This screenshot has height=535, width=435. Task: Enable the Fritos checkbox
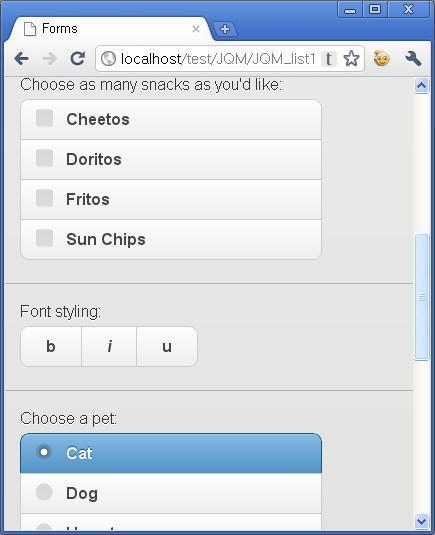[171, 199]
